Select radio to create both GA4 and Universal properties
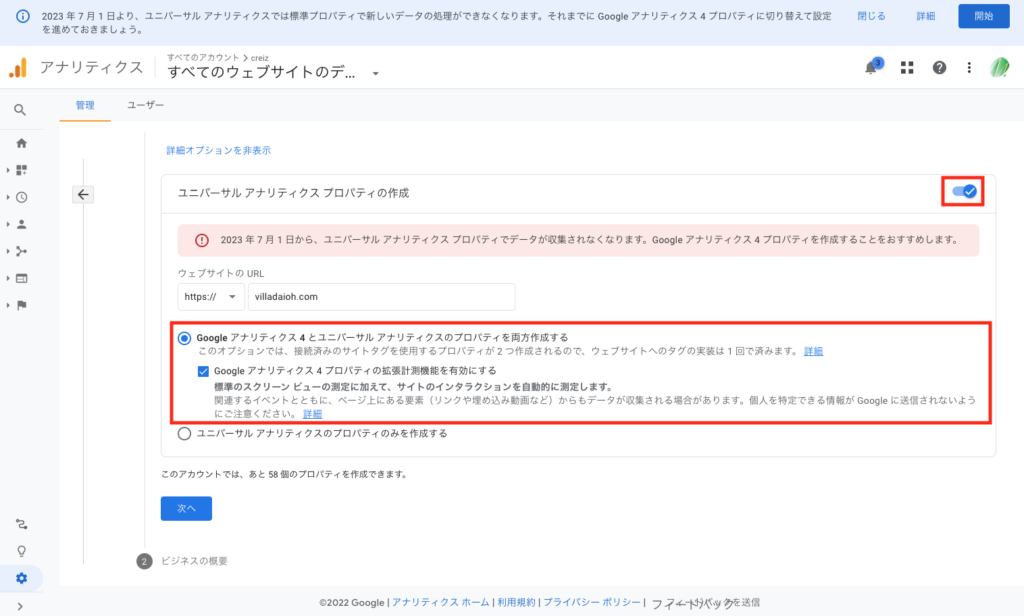 click(184, 338)
